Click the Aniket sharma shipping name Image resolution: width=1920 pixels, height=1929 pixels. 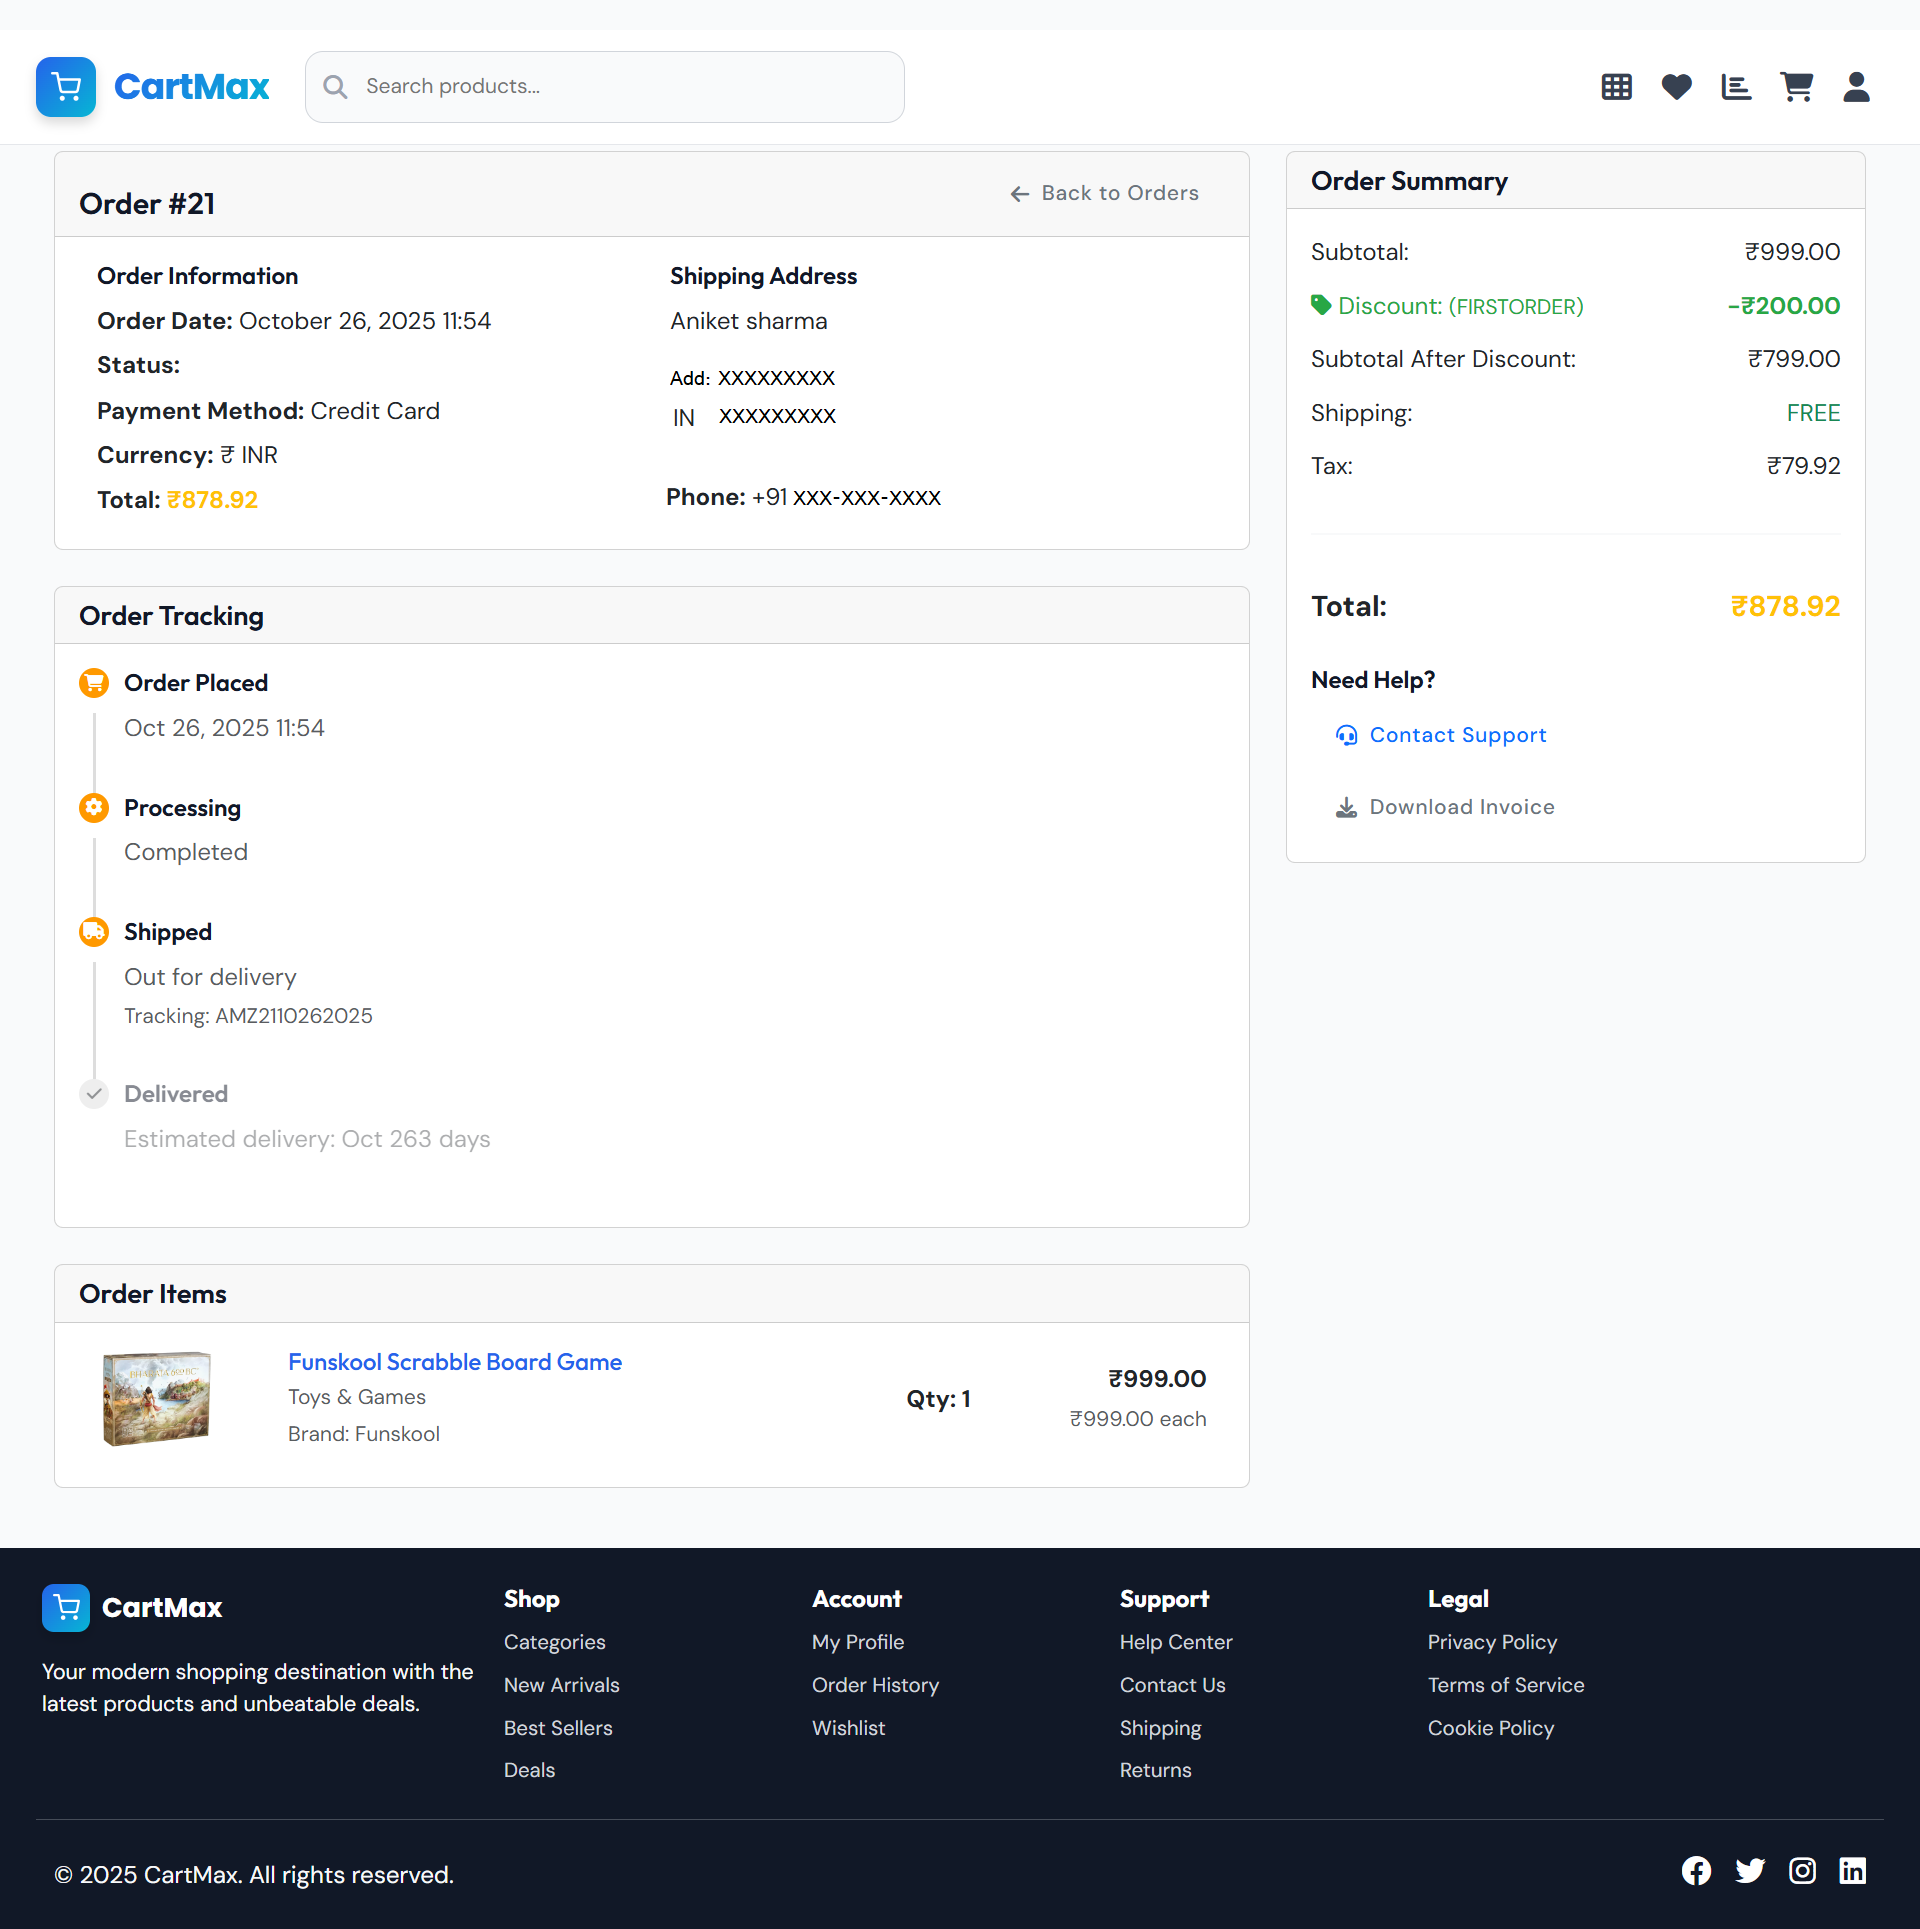[749, 322]
